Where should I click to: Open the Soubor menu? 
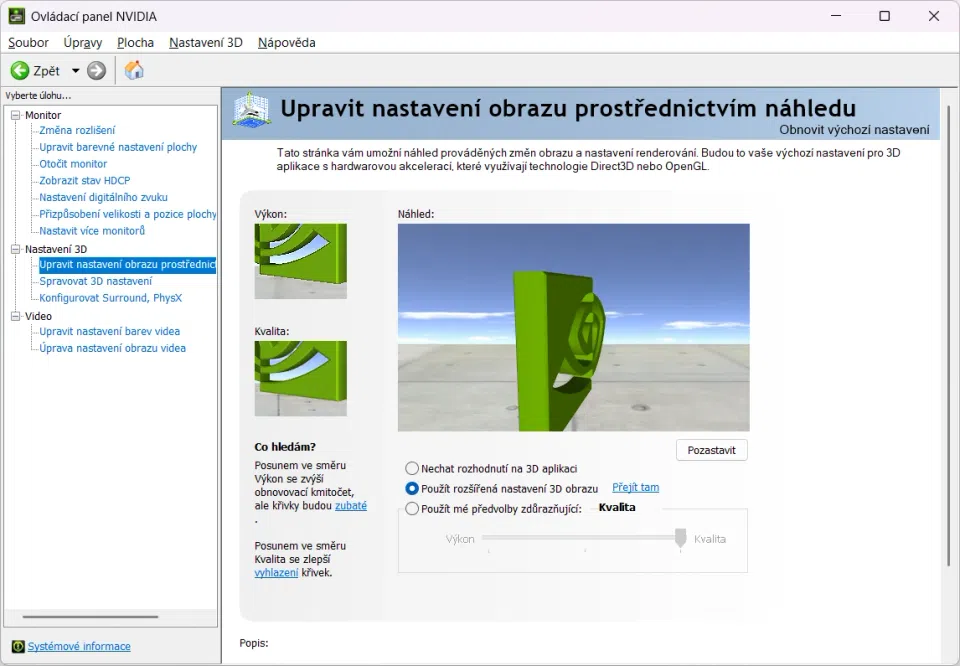(x=28, y=43)
